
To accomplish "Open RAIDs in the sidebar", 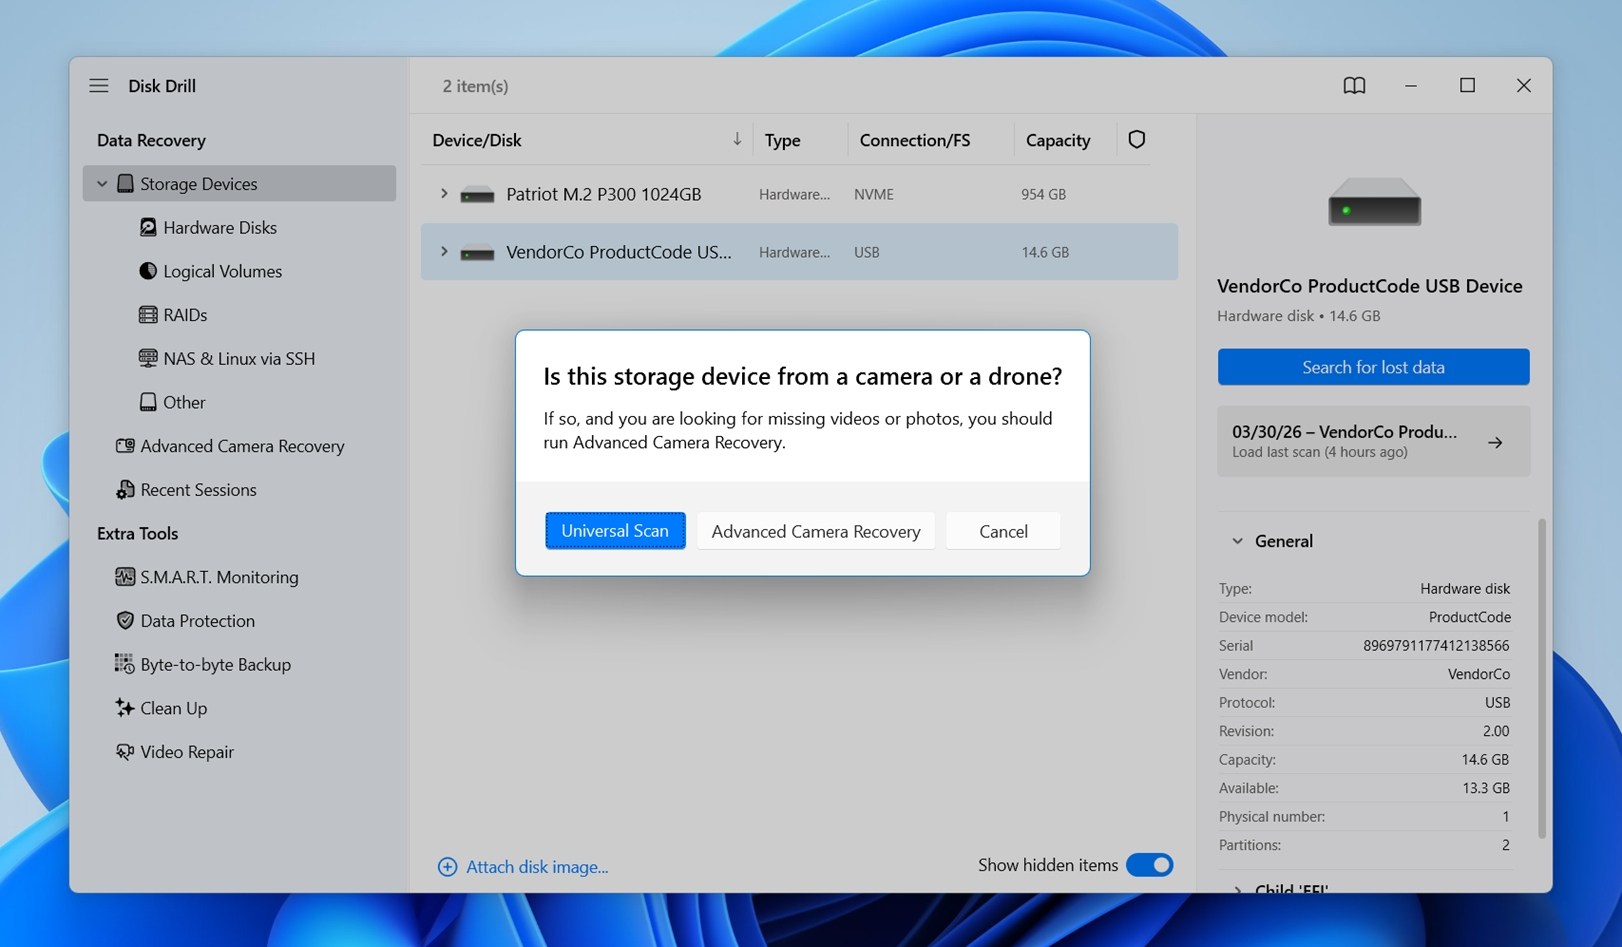I will [185, 315].
